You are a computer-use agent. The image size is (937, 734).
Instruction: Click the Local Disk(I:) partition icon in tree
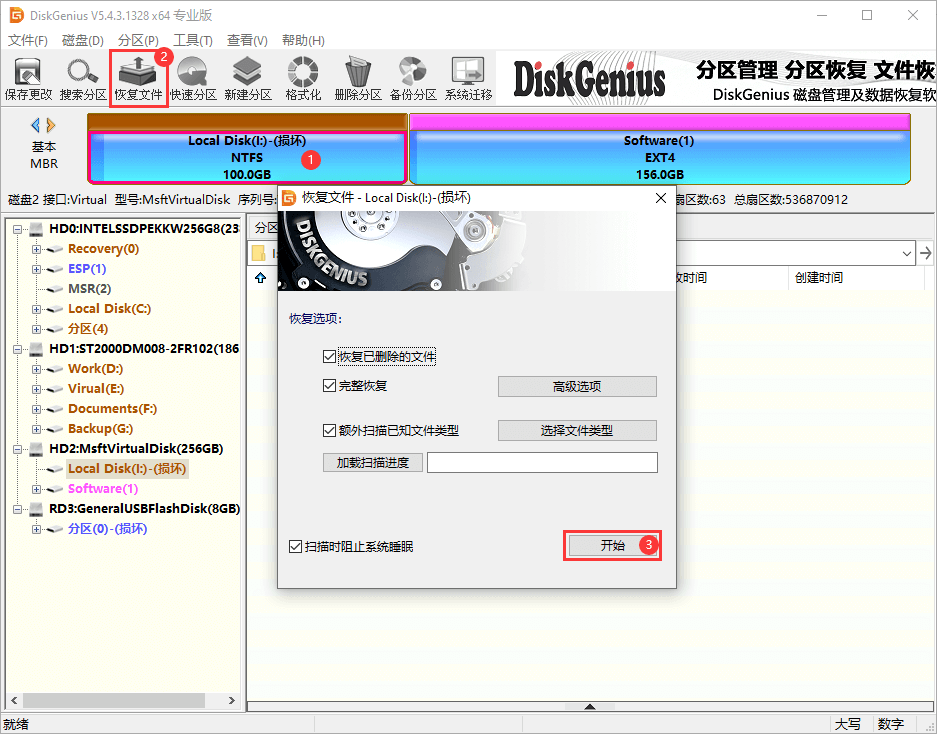[55, 469]
